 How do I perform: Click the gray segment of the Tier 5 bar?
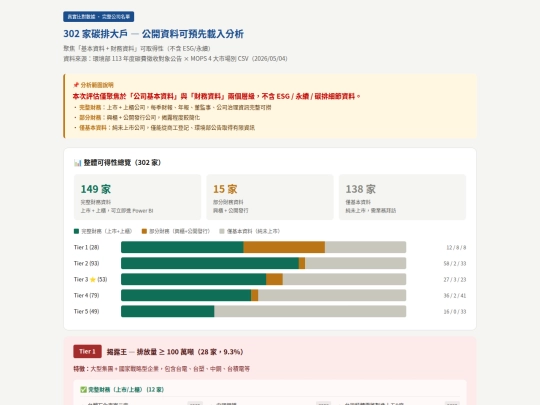coord(310,311)
